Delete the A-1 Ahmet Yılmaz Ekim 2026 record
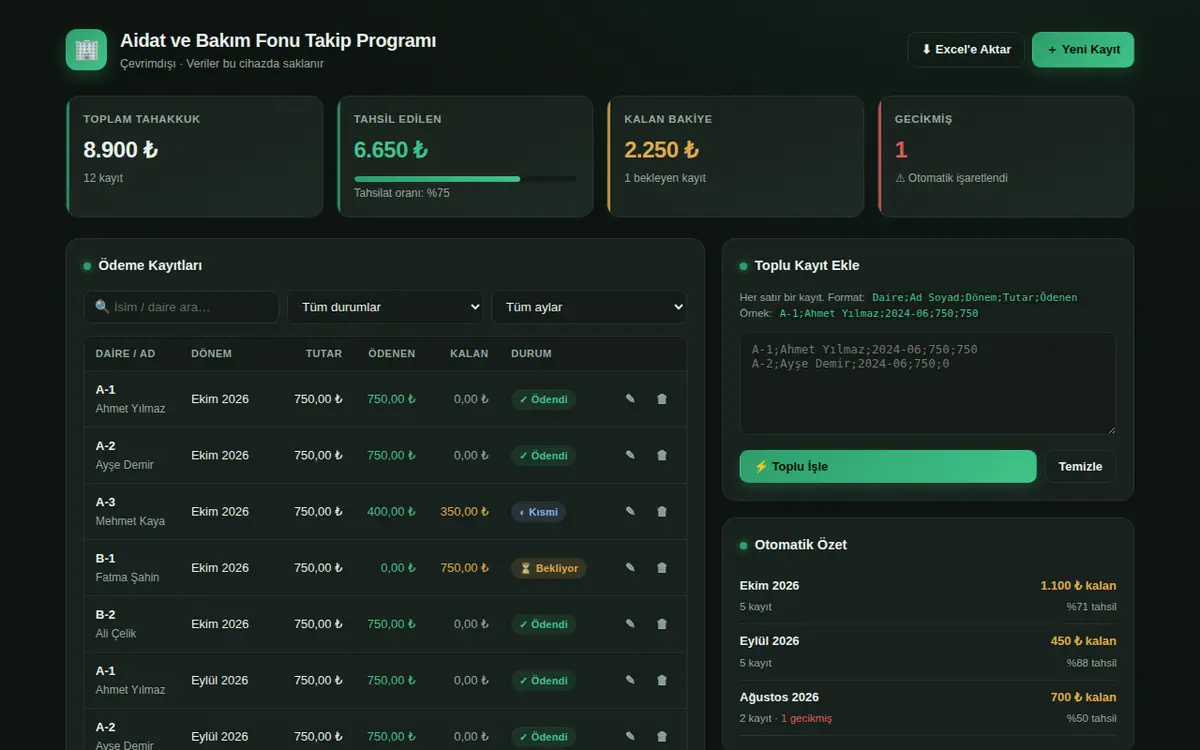Screen dimensions: 1200x750 (x=662, y=399)
